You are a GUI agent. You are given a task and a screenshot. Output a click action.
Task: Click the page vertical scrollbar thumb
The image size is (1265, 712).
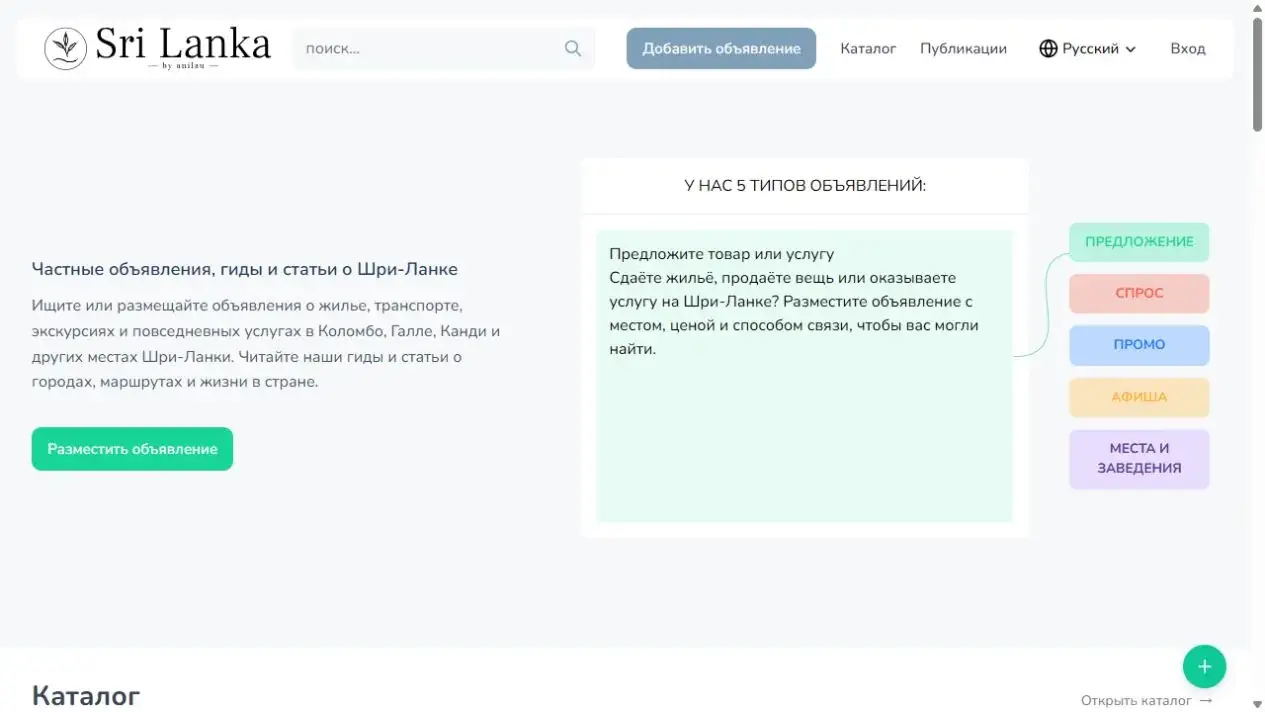click(1257, 73)
